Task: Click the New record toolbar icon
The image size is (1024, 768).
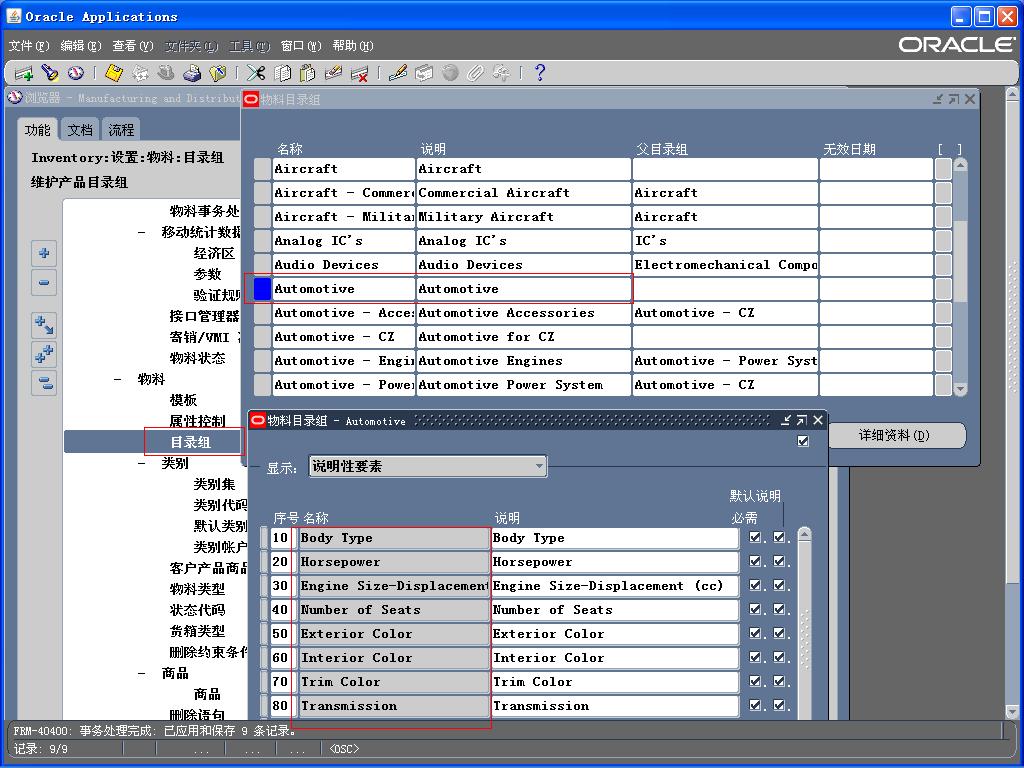Action: (24, 73)
